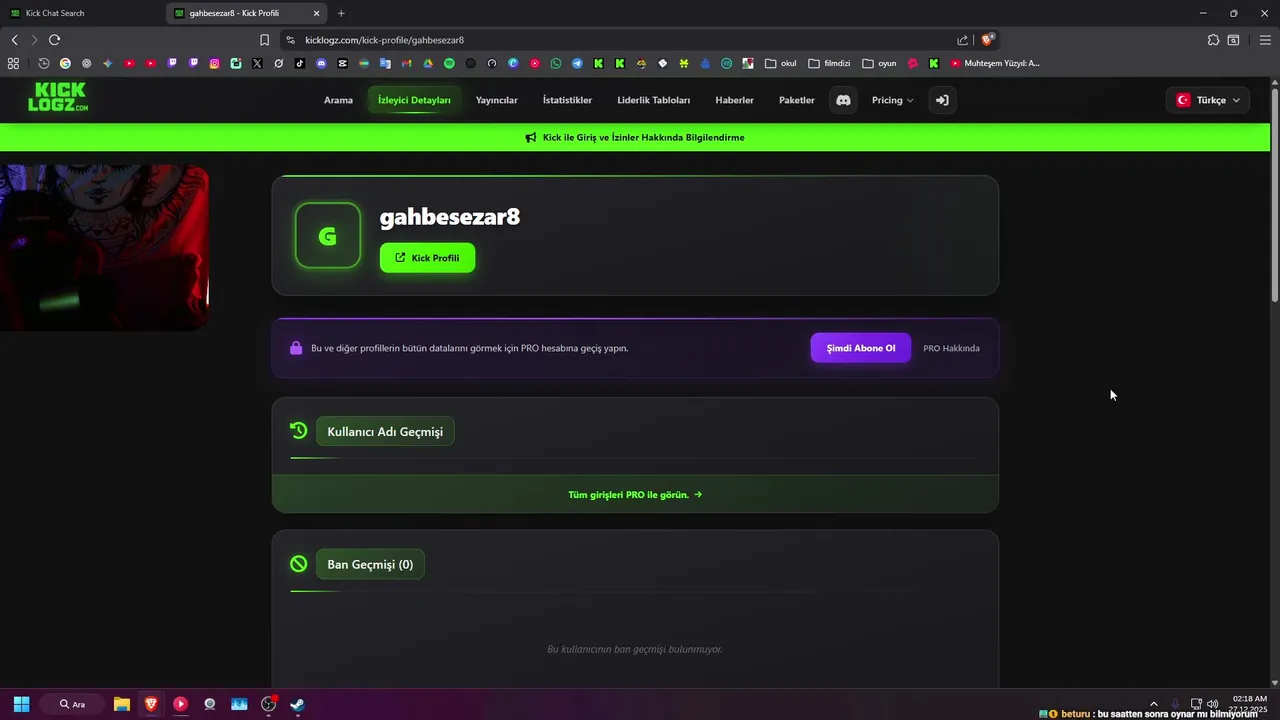The width and height of the screenshot is (1280, 720).
Task: Click the Ban Geçmişi (0) heading
Action: click(x=370, y=564)
